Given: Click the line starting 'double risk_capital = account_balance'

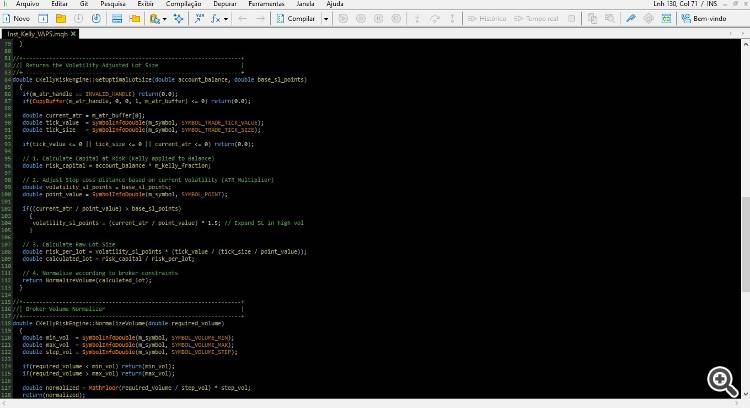Looking at the screenshot, I should (116, 165).
